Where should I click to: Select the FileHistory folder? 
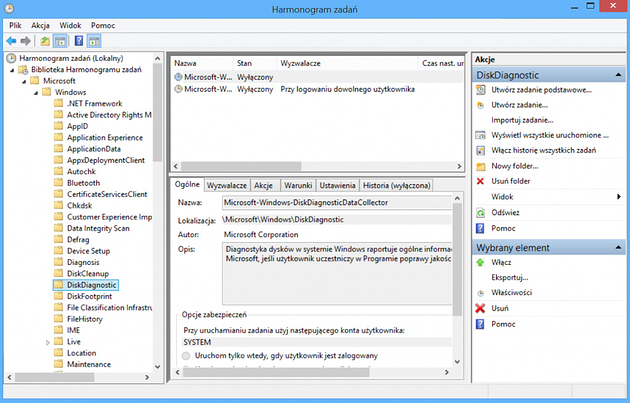point(84,319)
